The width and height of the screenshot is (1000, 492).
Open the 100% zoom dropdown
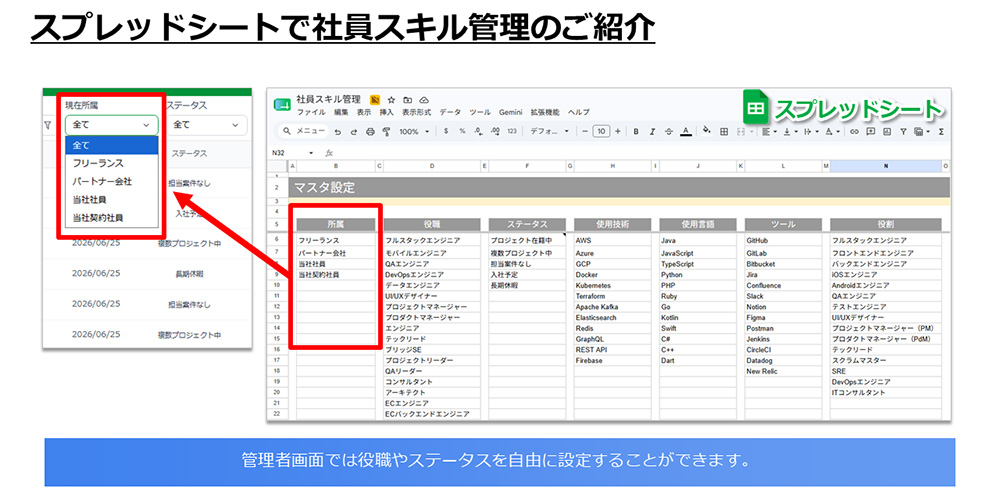(x=414, y=131)
